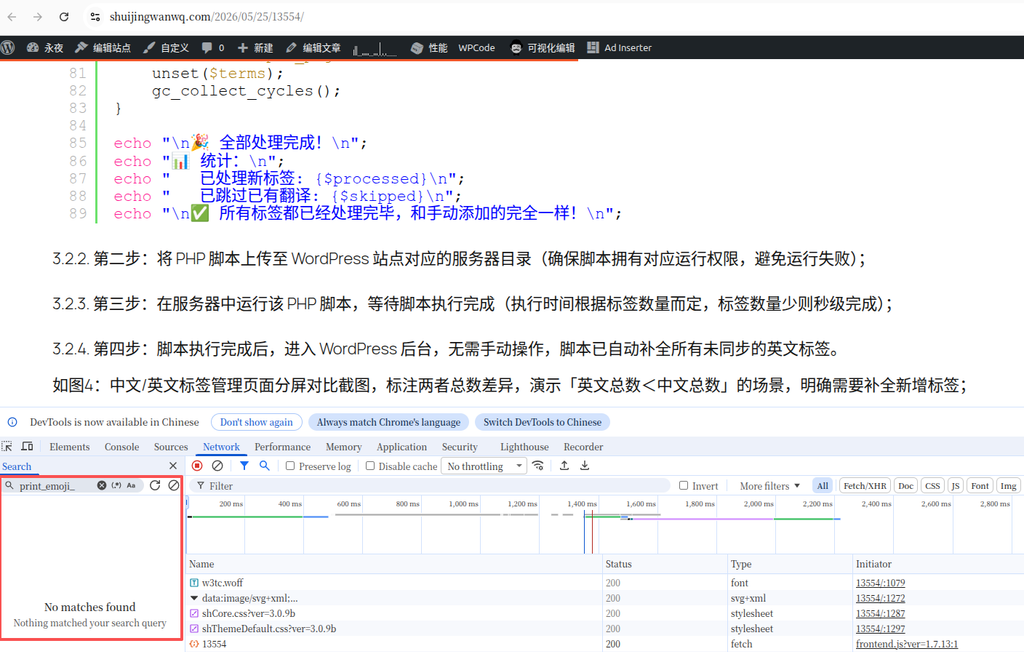Switch to Sources tab

pyautogui.click(x=170, y=447)
